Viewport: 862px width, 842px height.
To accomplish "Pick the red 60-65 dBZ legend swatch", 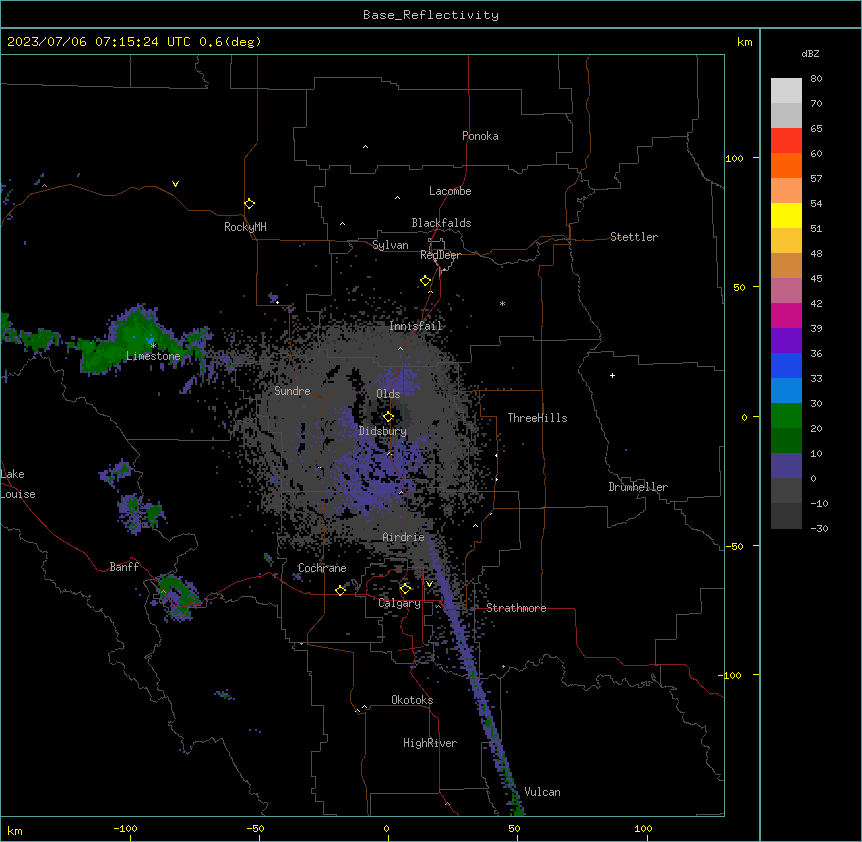I will pyautogui.click(x=786, y=140).
